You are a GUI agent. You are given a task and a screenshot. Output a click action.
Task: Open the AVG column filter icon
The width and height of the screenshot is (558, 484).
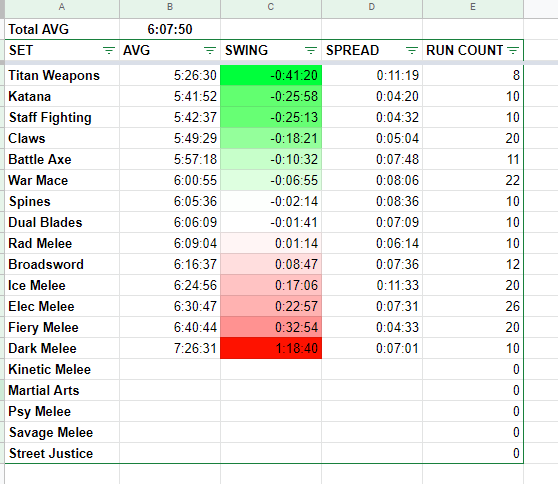point(210,51)
